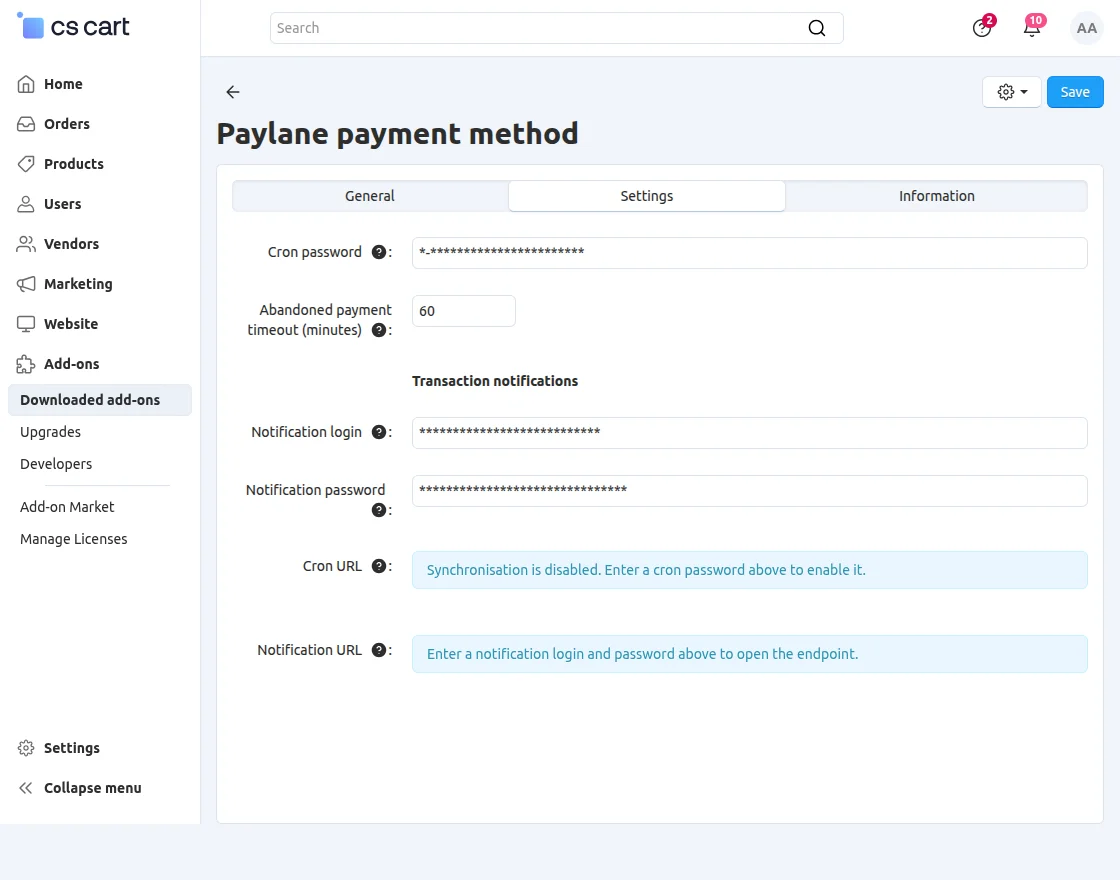This screenshot has height=880, width=1120.
Task: Select the Settings tab
Action: tap(646, 196)
